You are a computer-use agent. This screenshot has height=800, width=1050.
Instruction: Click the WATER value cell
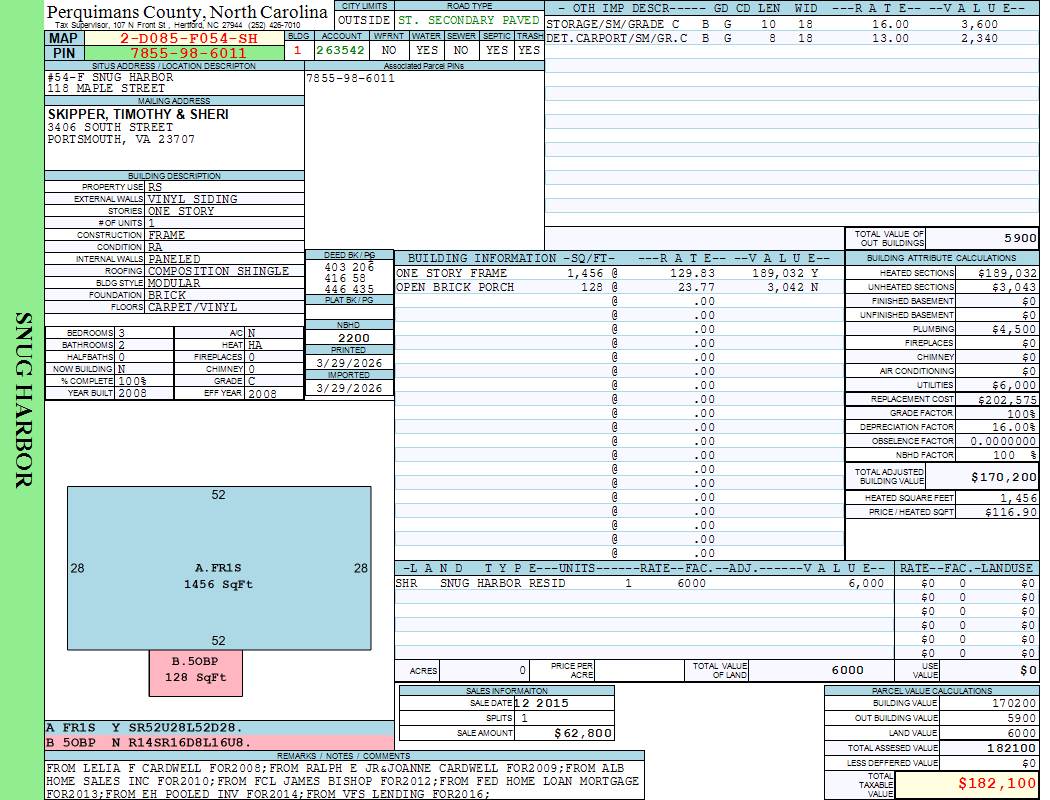tap(427, 49)
